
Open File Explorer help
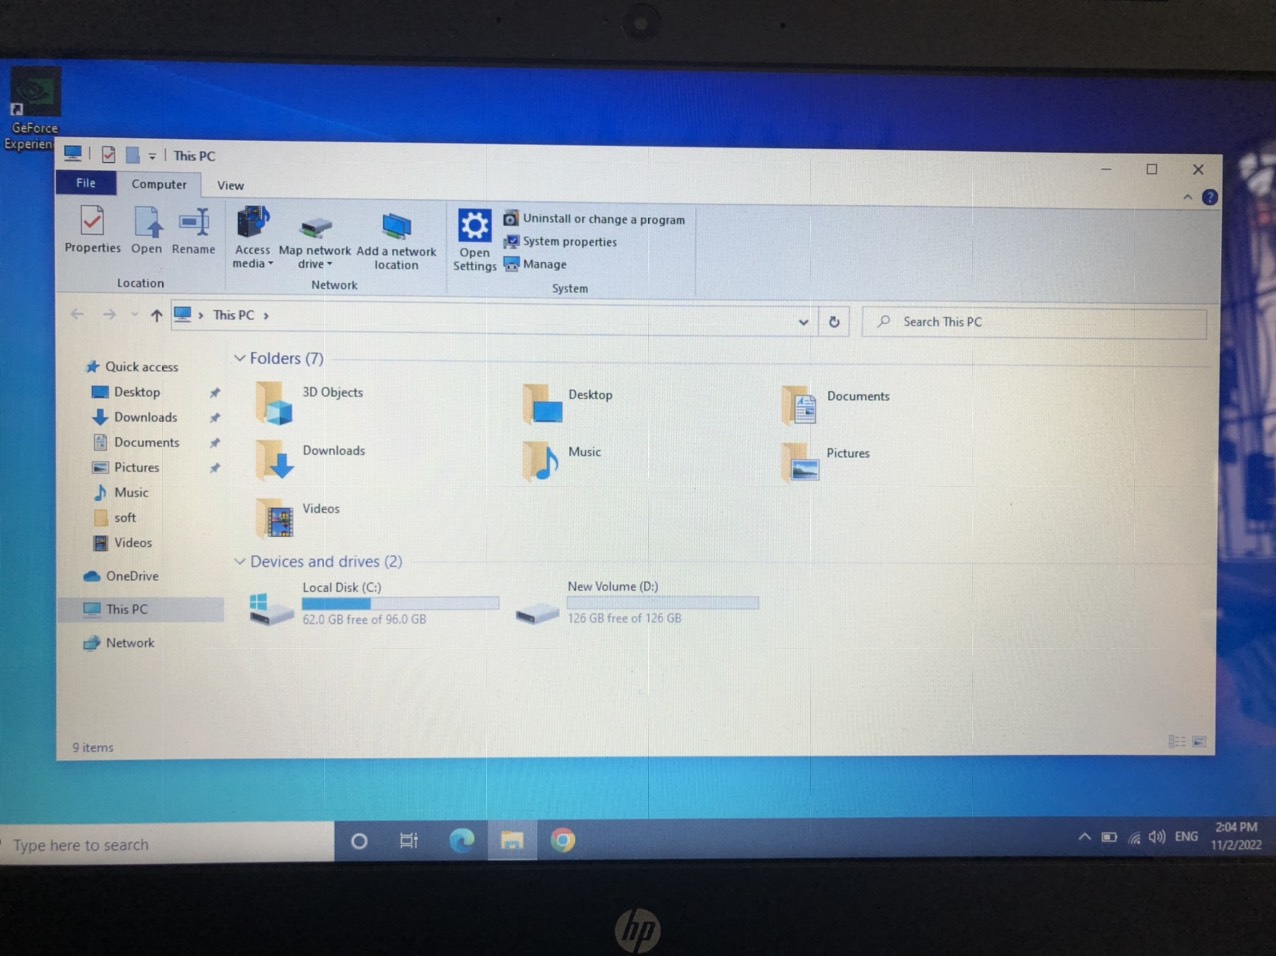[x=1209, y=198]
